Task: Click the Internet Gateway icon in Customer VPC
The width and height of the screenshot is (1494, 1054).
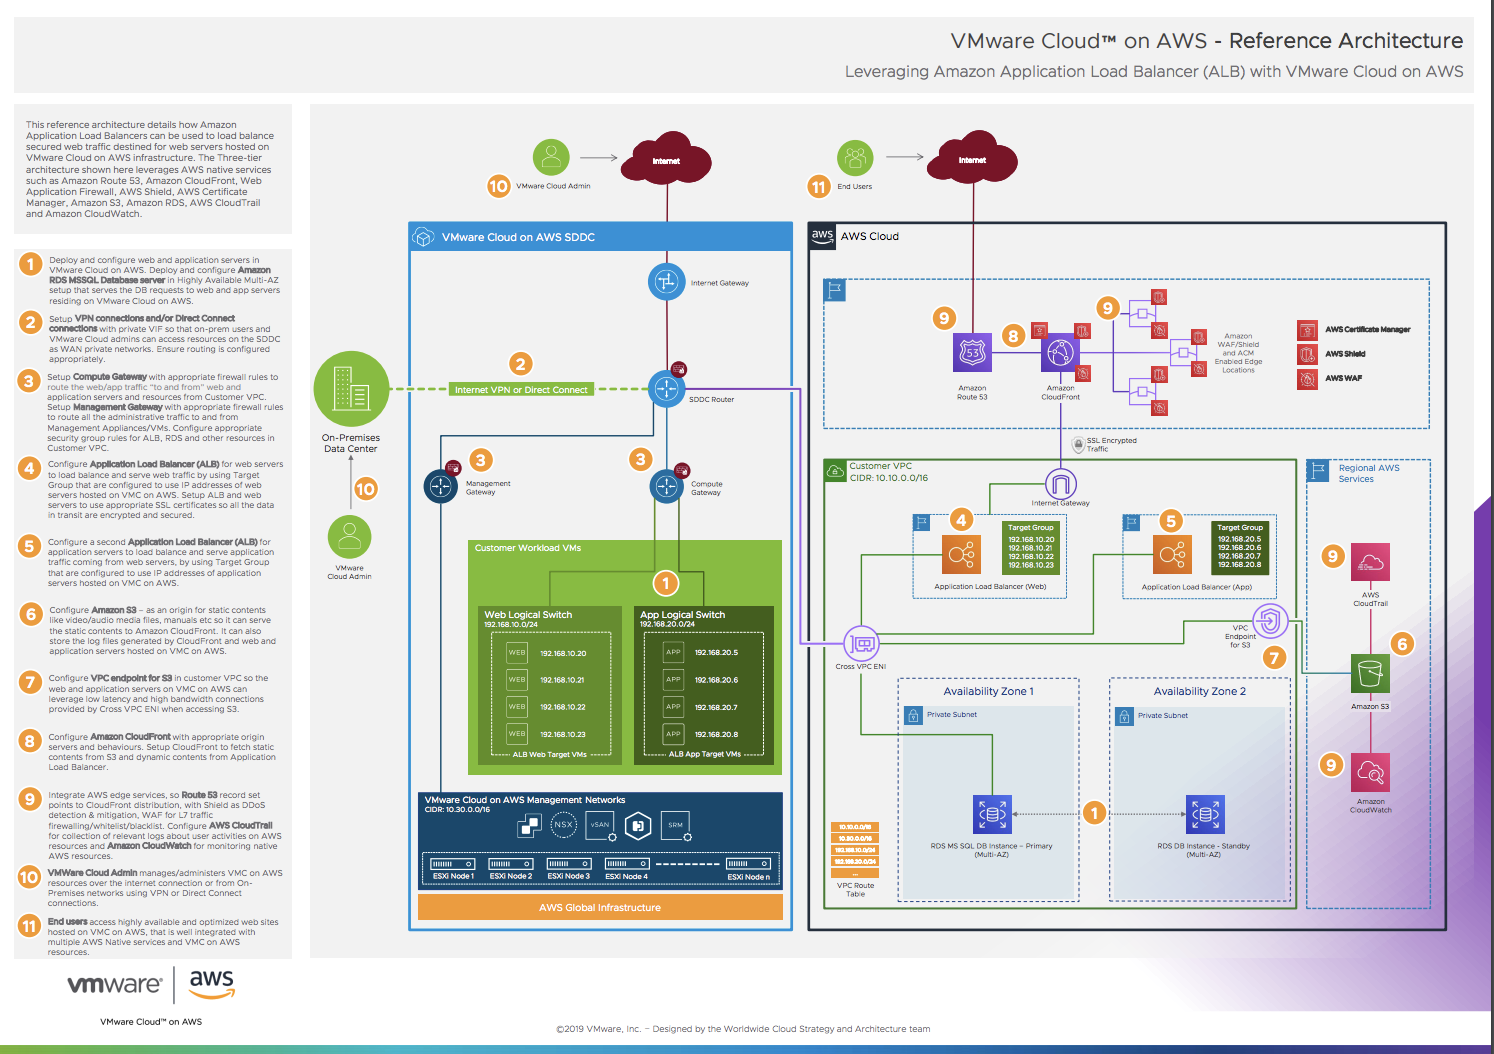Action: (x=1061, y=484)
